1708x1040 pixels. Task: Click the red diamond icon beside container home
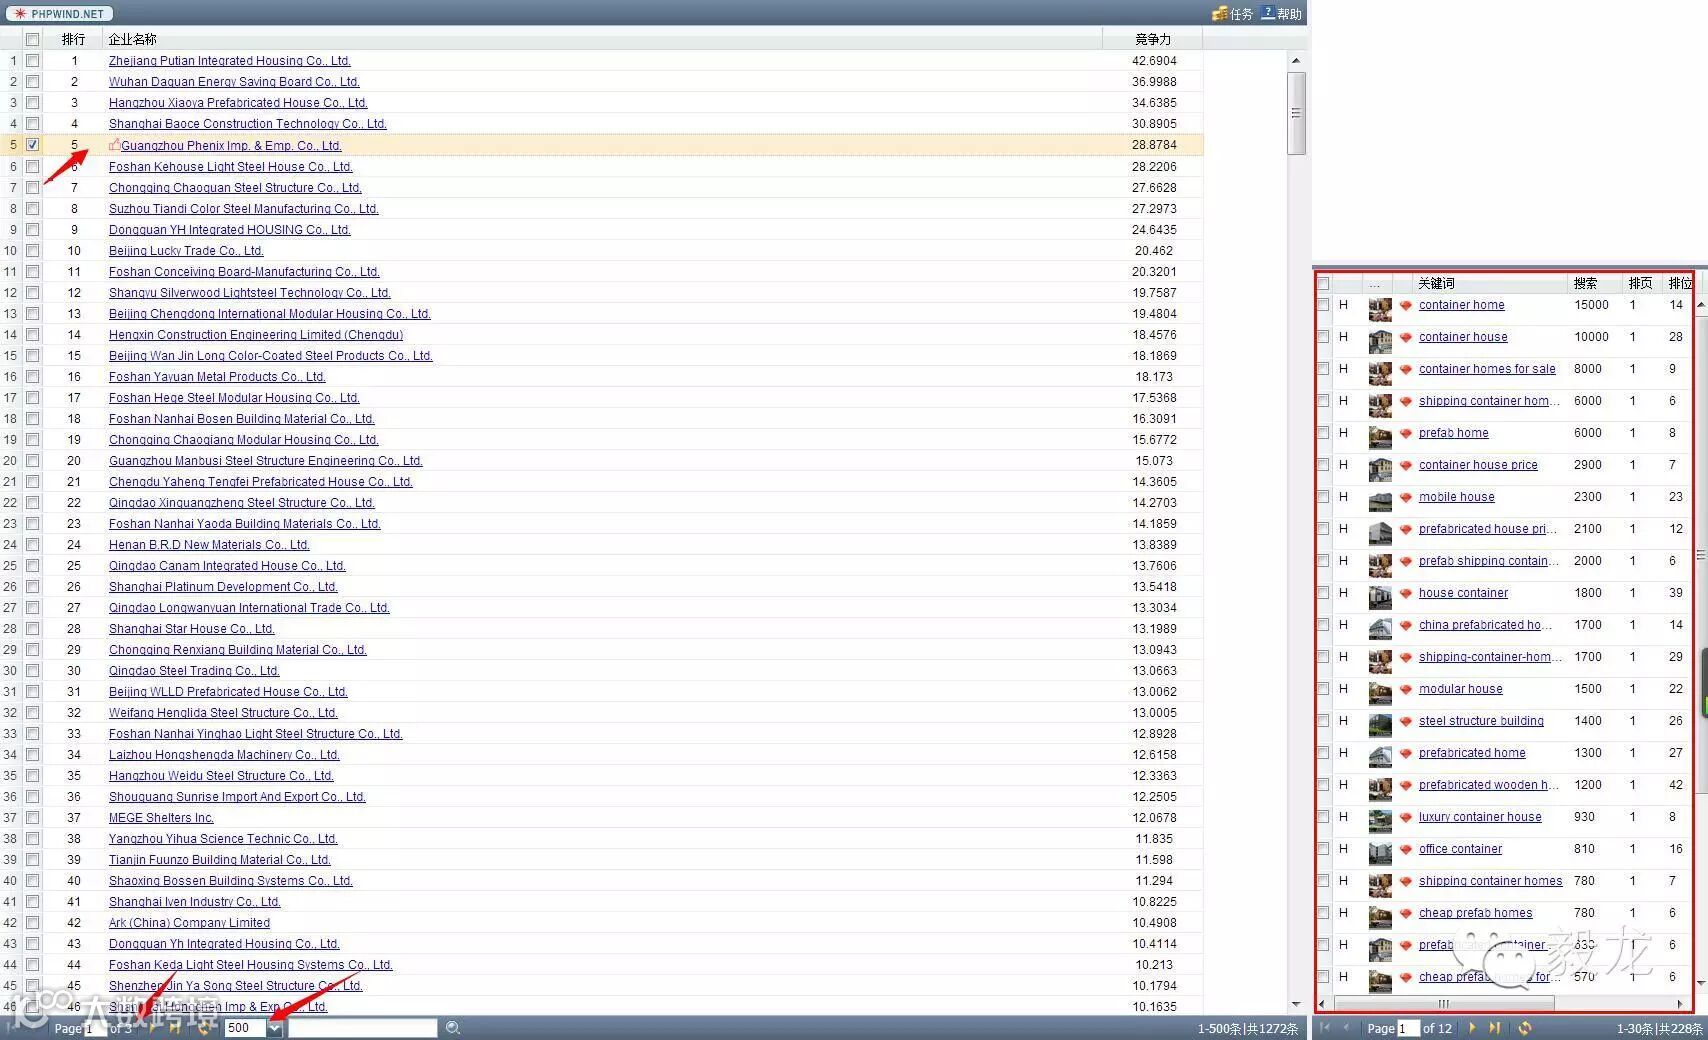[x=1405, y=306]
